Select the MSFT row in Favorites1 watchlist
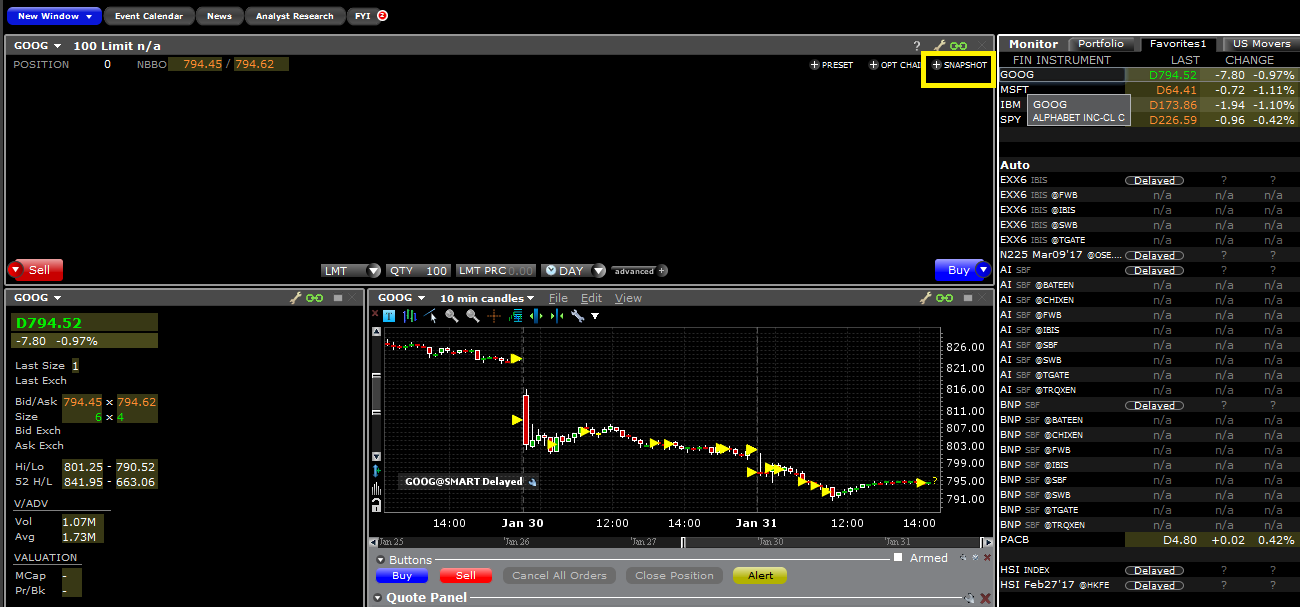This screenshot has width=1300, height=607. tap(1149, 90)
